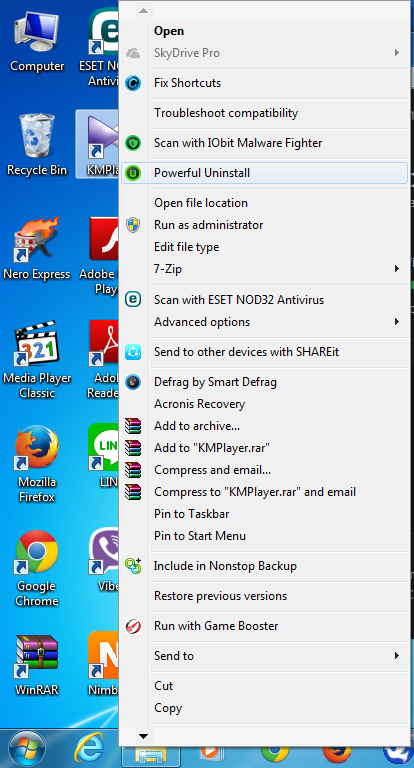Click the ESET NOD32 scan icon
This screenshot has width=414, height=768.
[133, 299]
